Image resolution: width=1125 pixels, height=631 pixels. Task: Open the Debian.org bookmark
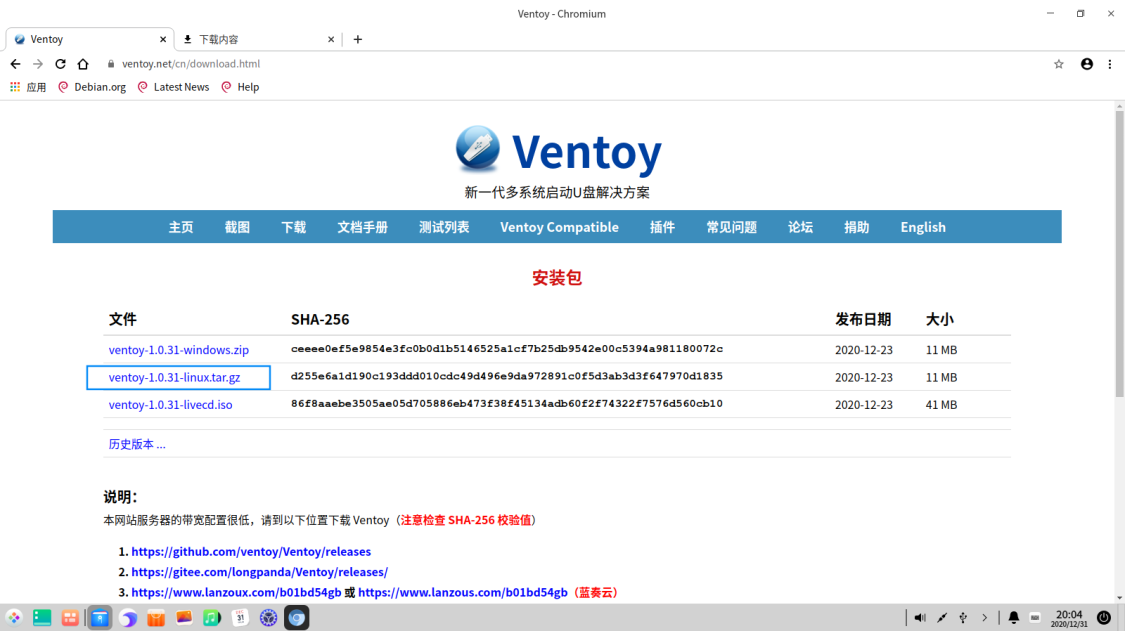click(92, 87)
